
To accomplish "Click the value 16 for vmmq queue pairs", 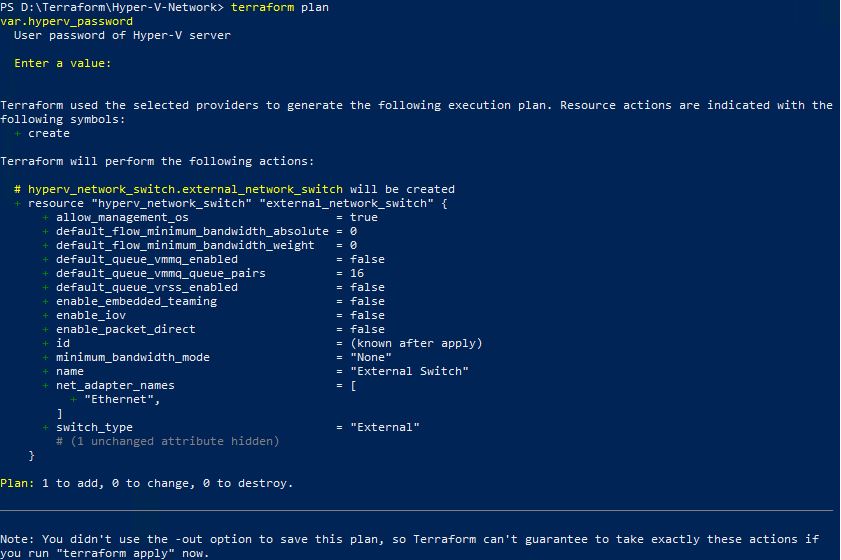I will tap(357, 273).
